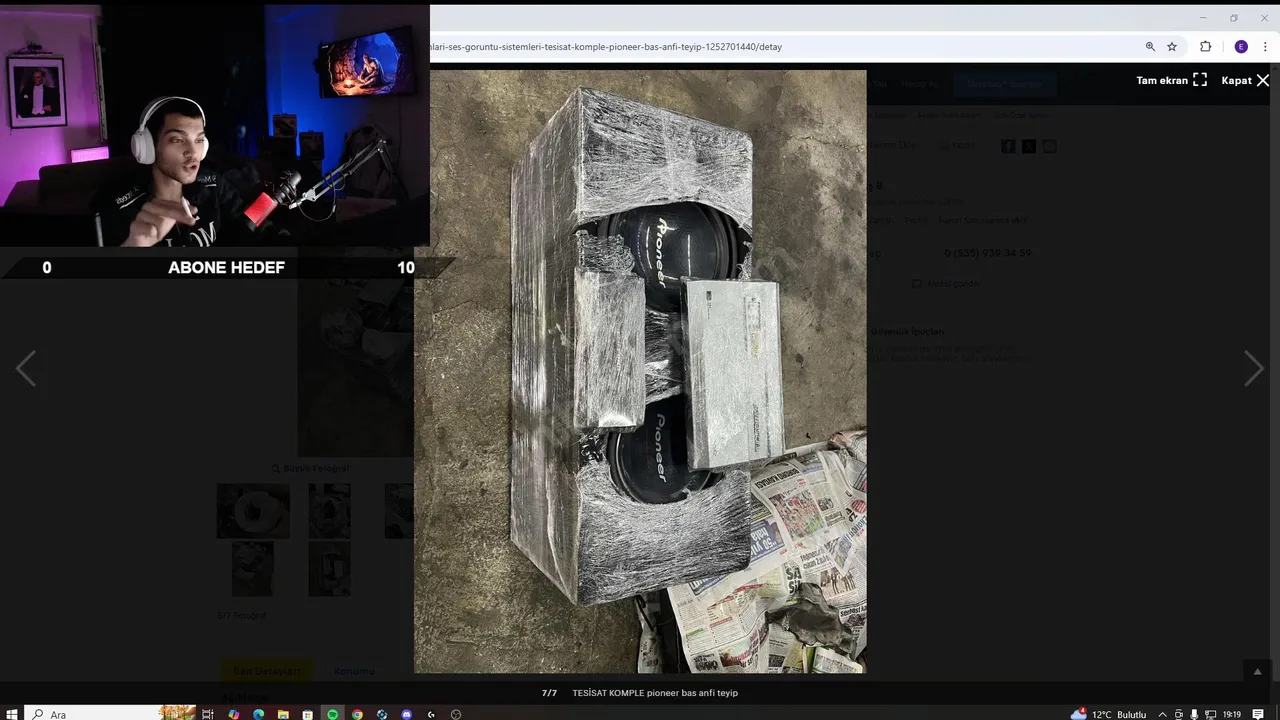The height and width of the screenshot is (720, 1280).
Task: Open the Chrome profile avatar E
Action: coord(1241,47)
